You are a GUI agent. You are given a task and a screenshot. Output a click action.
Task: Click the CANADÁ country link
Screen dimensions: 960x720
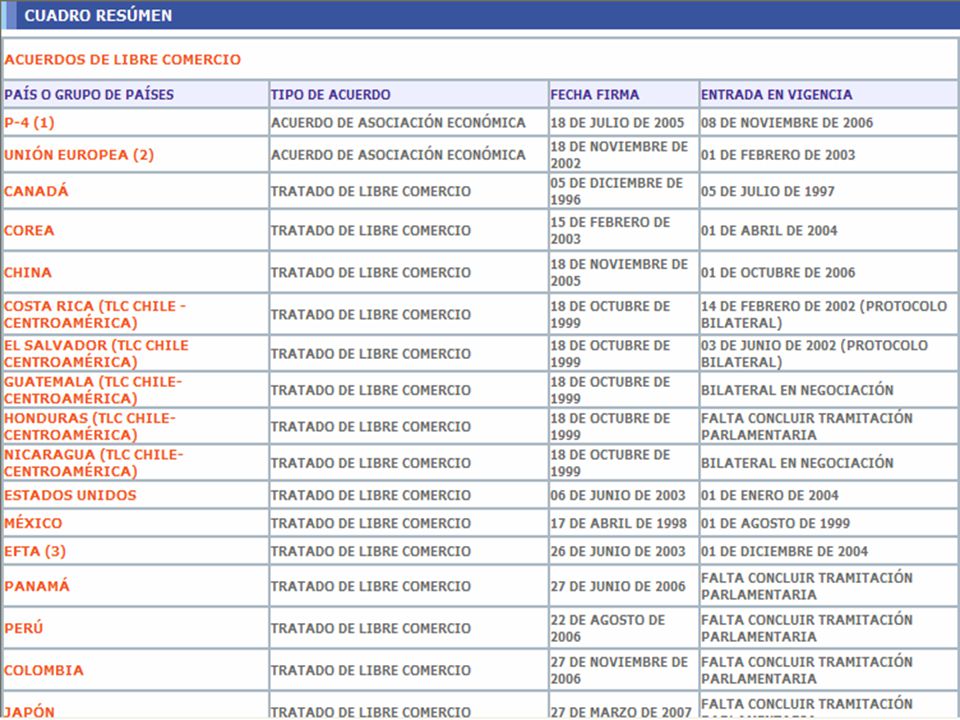pyautogui.click(x=36, y=191)
